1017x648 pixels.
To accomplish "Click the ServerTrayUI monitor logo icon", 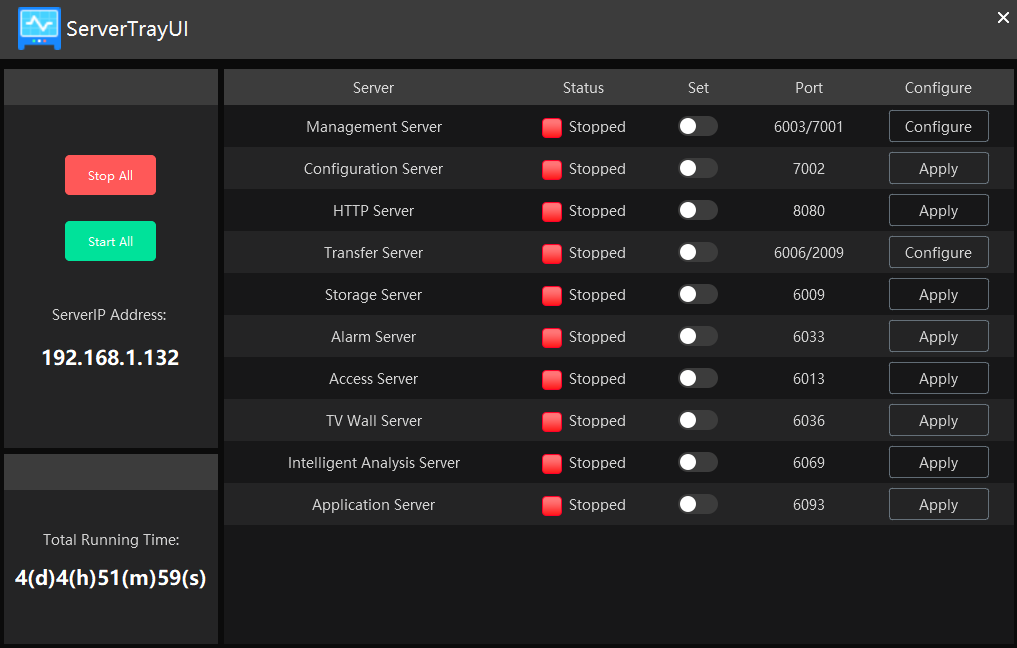I will pyautogui.click(x=39, y=28).
